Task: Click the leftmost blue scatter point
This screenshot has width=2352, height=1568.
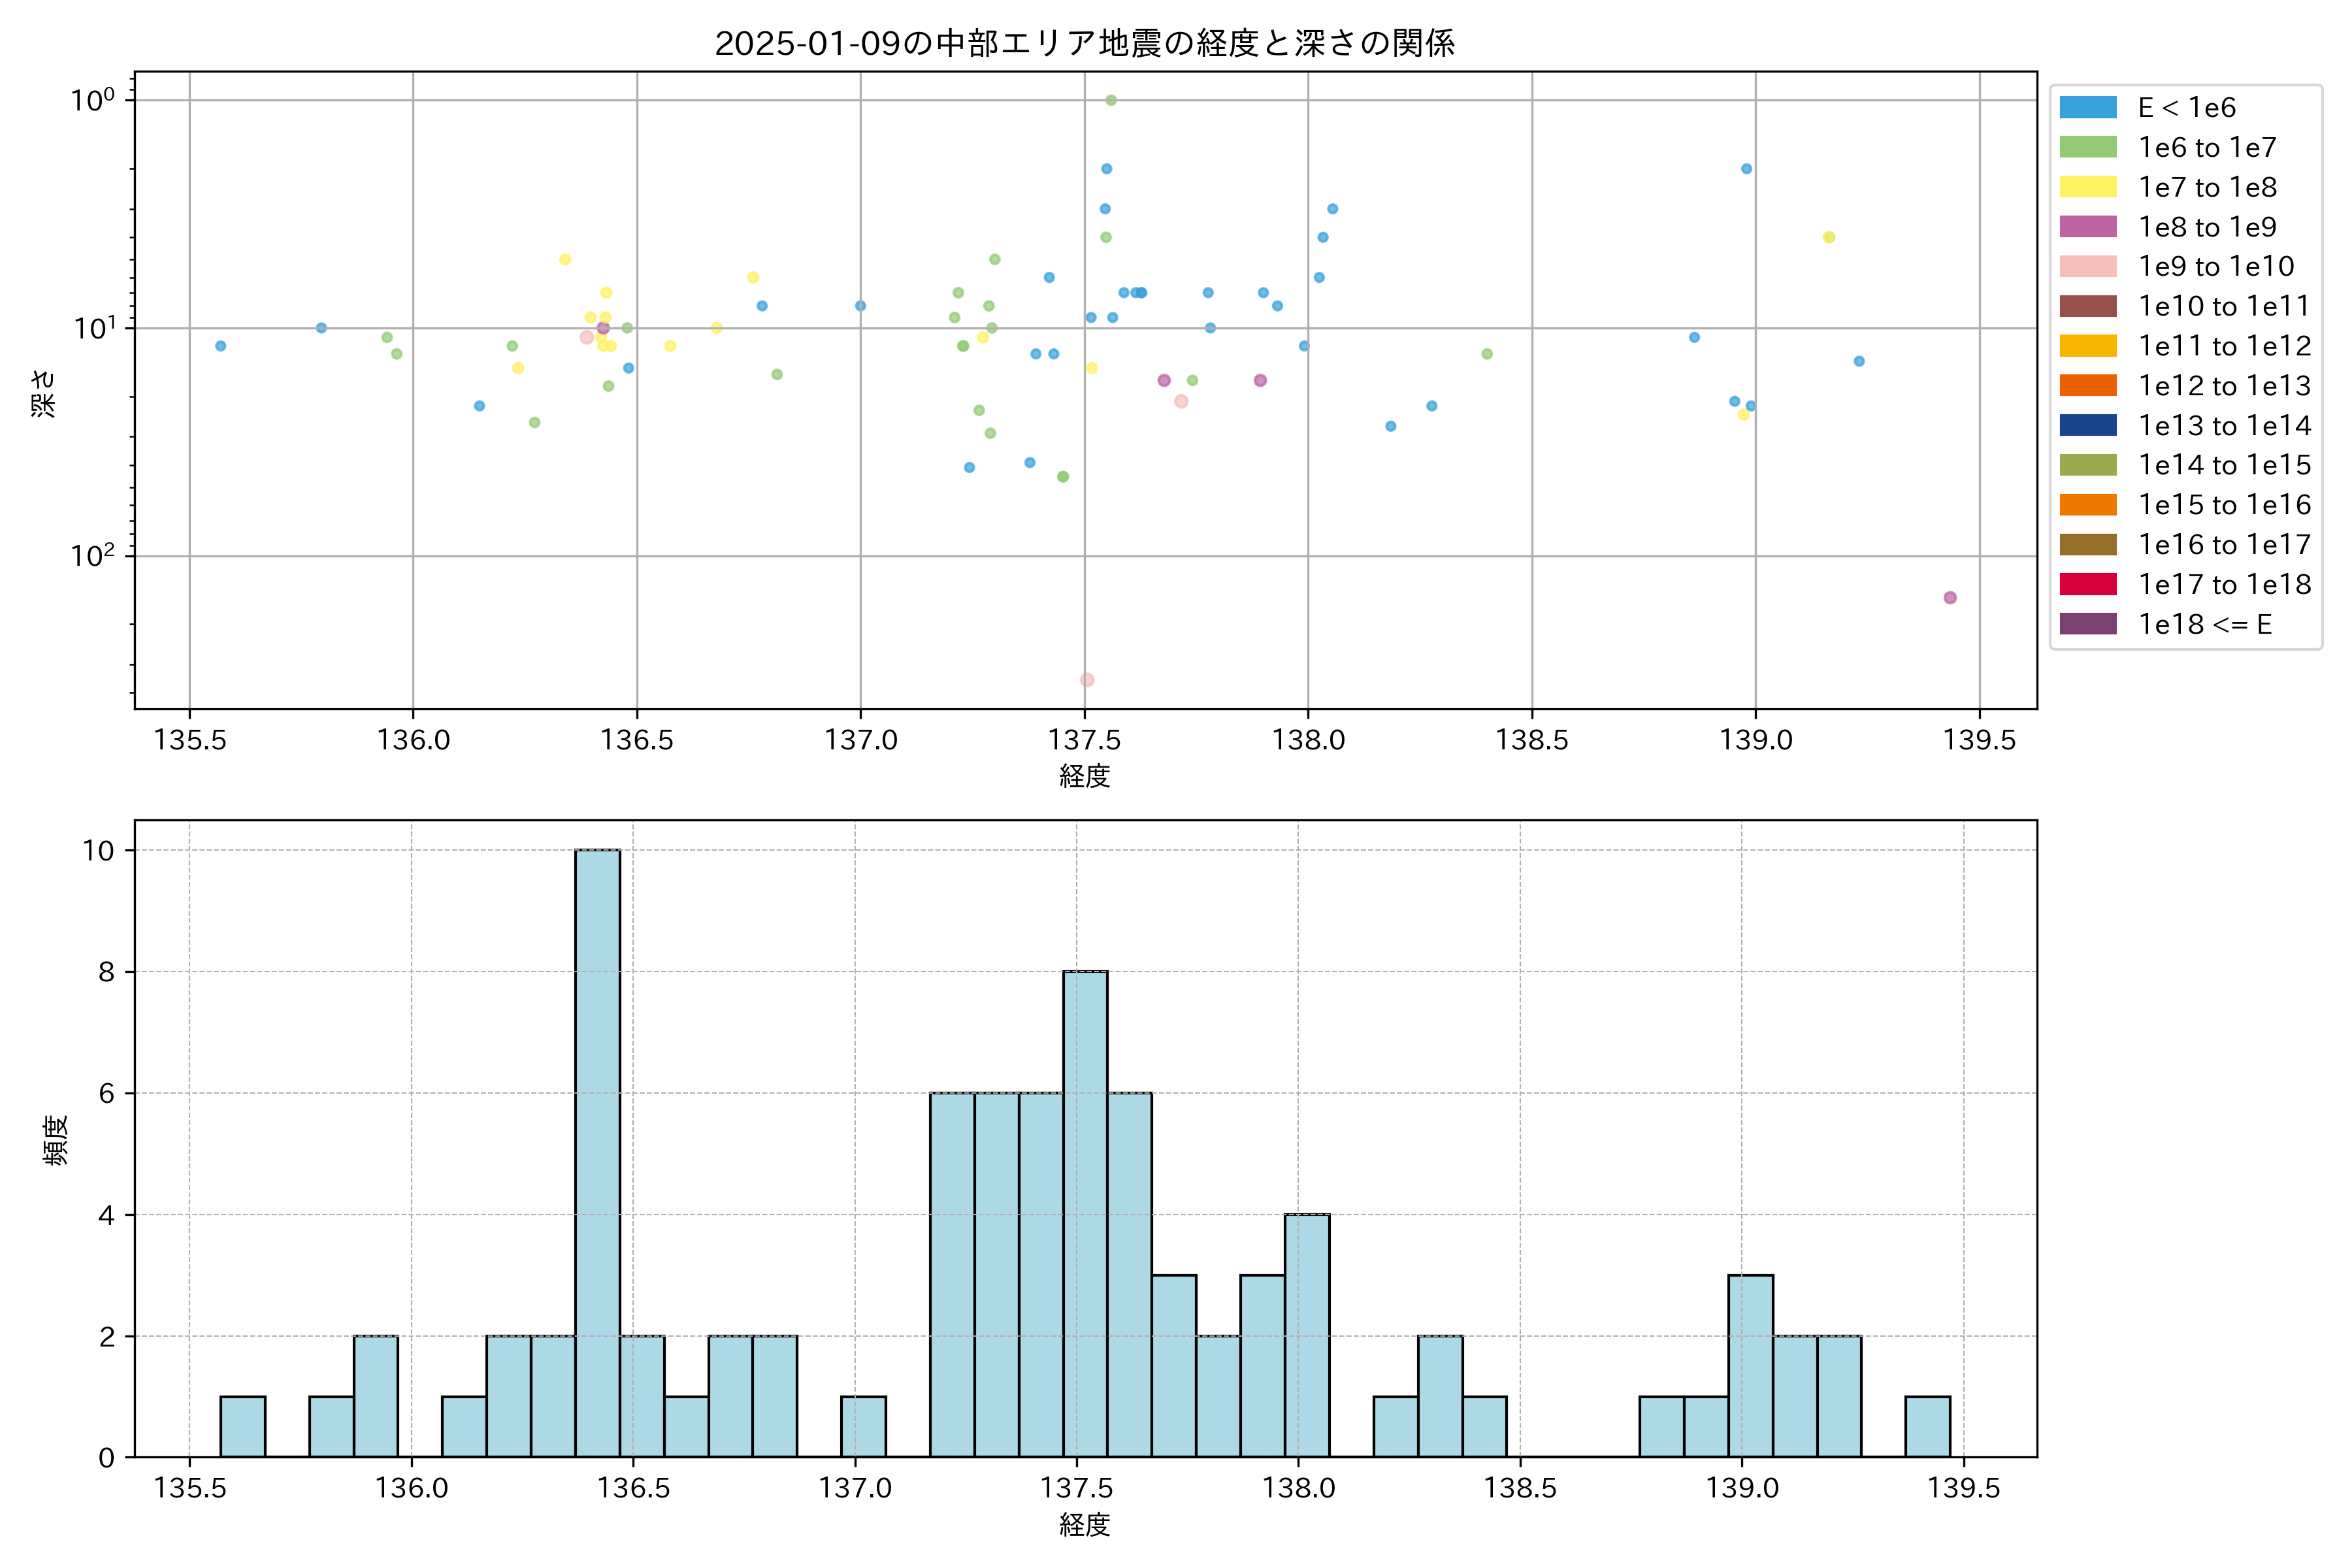Action: pyautogui.click(x=220, y=346)
